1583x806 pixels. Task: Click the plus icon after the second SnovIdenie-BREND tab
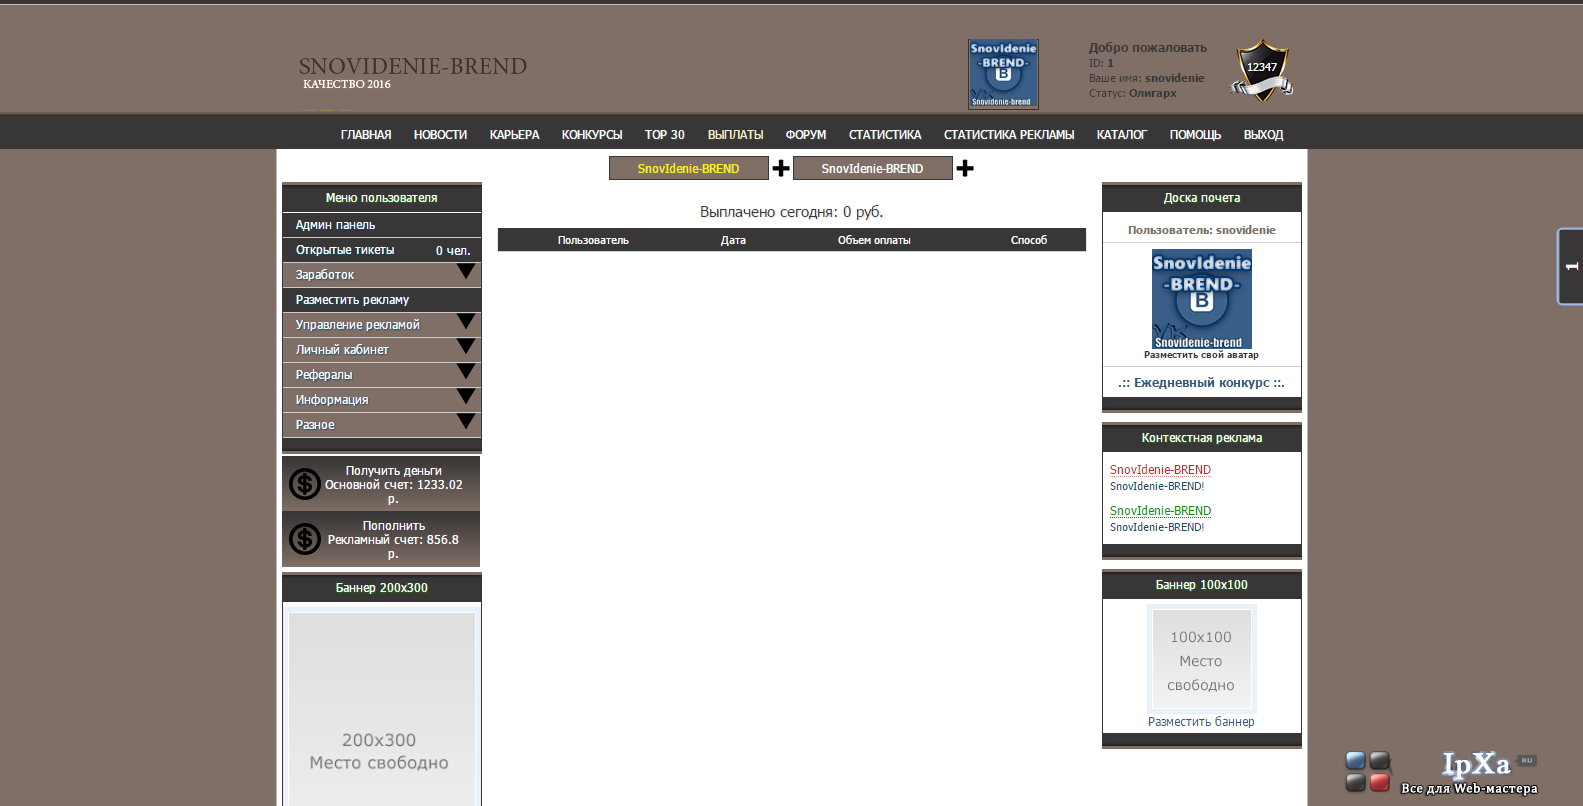[965, 168]
